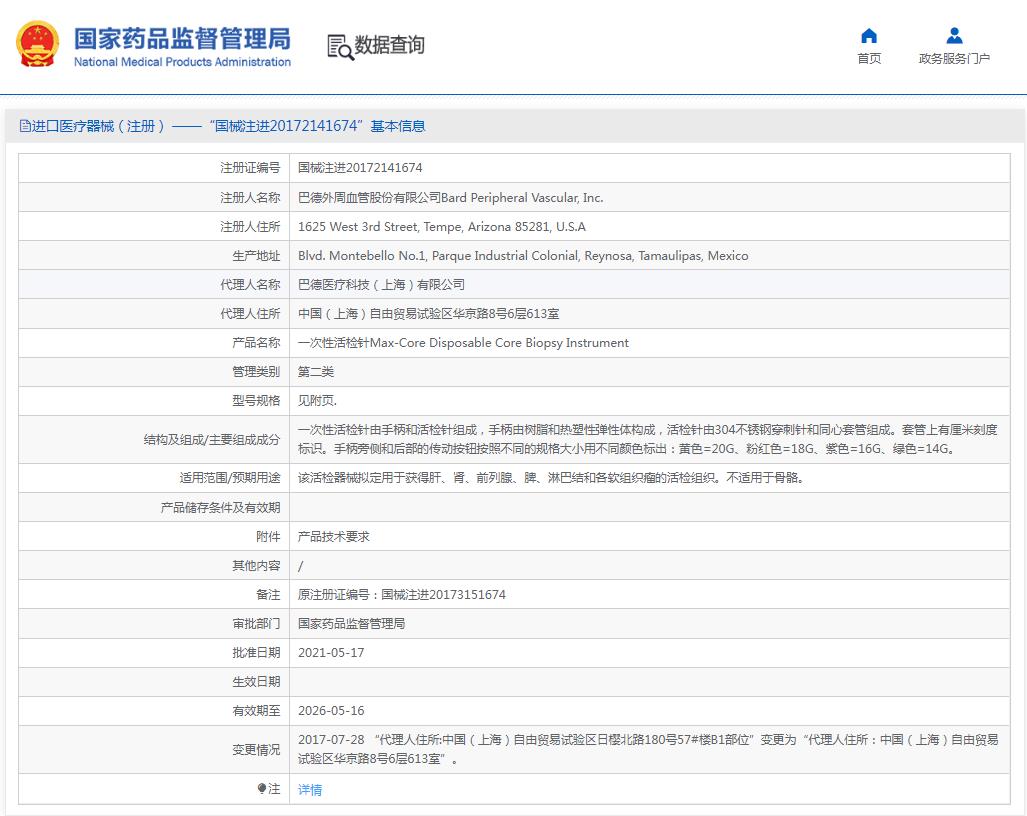Image resolution: width=1027 pixels, height=816 pixels.
Task: Click the document icon before 进口医疗器械
Action: [25, 126]
